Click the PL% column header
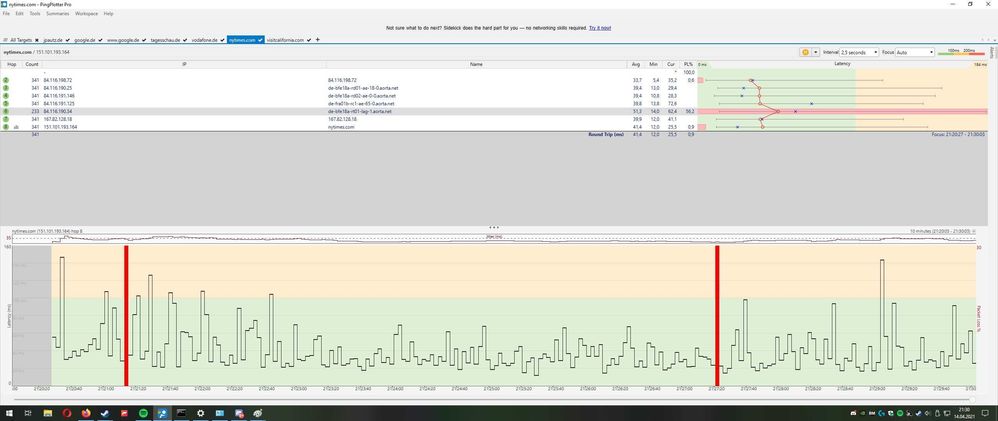Viewport: 998px width, 421px height. pos(688,64)
